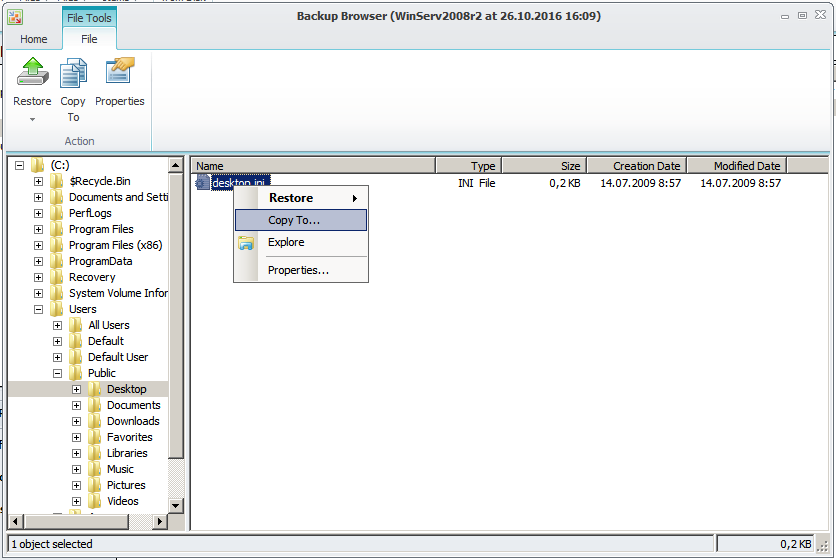Click the PerfLogs folder icon
Image resolution: width=836 pixels, height=560 pixels.
pos(57,213)
